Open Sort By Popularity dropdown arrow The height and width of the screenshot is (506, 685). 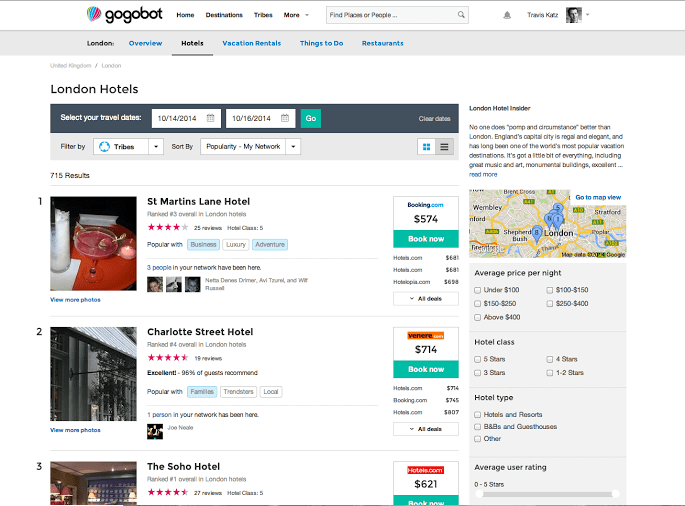(x=294, y=147)
